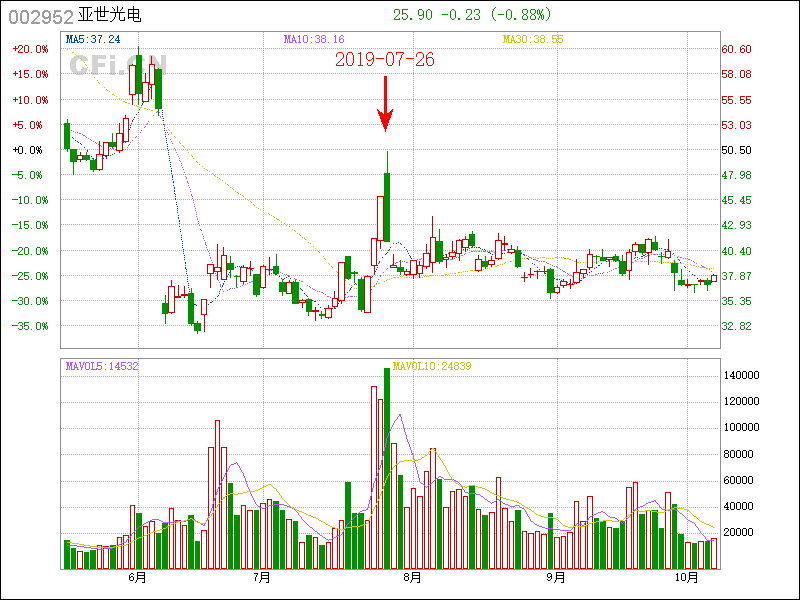Screen dimensions: 800x600
Task: Click the MA5:37.24 indicator label
Action: click(93, 39)
